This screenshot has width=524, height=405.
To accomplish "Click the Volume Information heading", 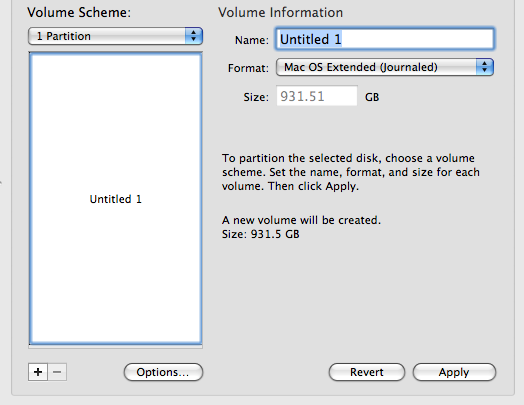I will tap(280, 13).
